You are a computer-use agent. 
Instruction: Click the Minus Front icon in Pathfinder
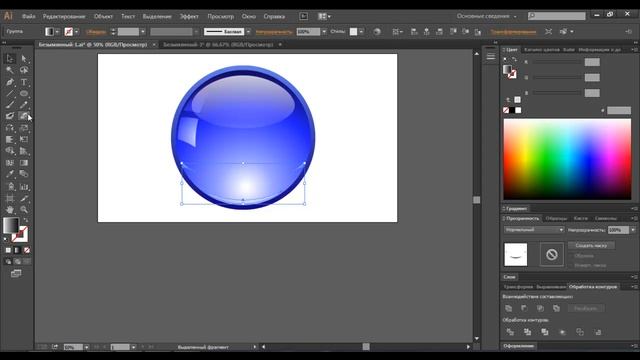(x=524, y=308)
